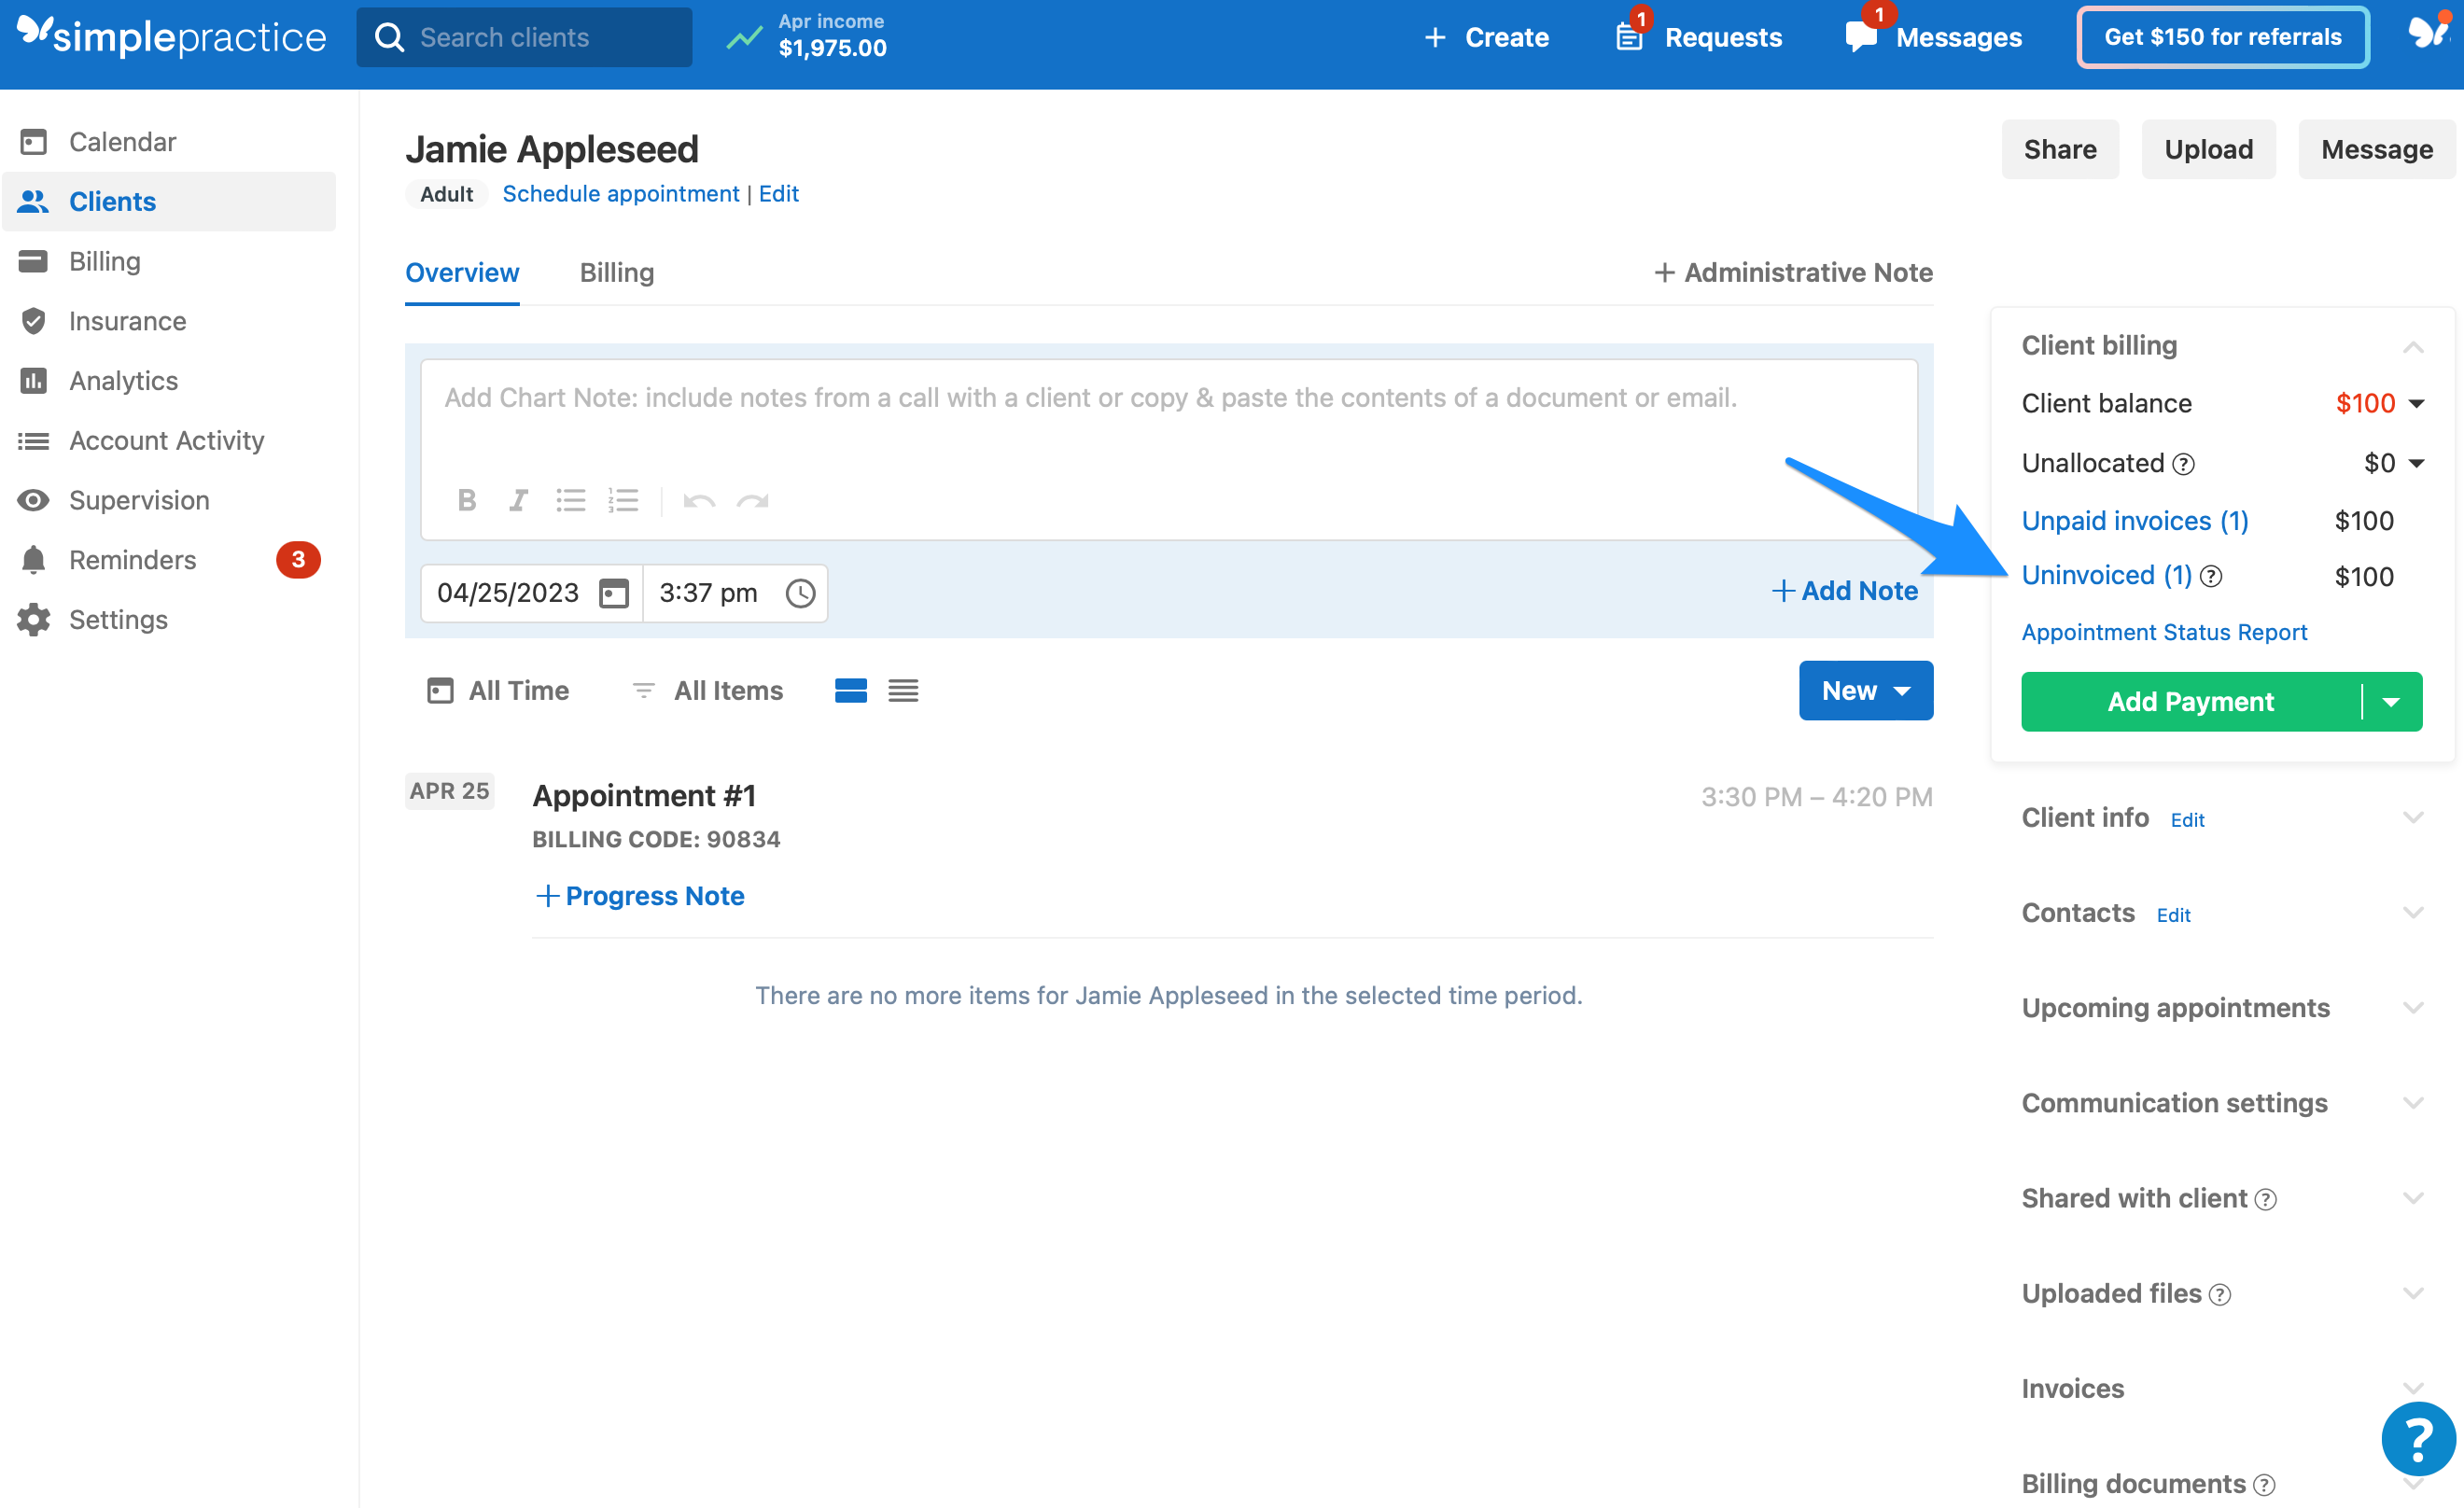Apply bold formatting in chart note
Viewport: 2464px width, 1508px height.
pyautogui.click(x=466, y=500)
